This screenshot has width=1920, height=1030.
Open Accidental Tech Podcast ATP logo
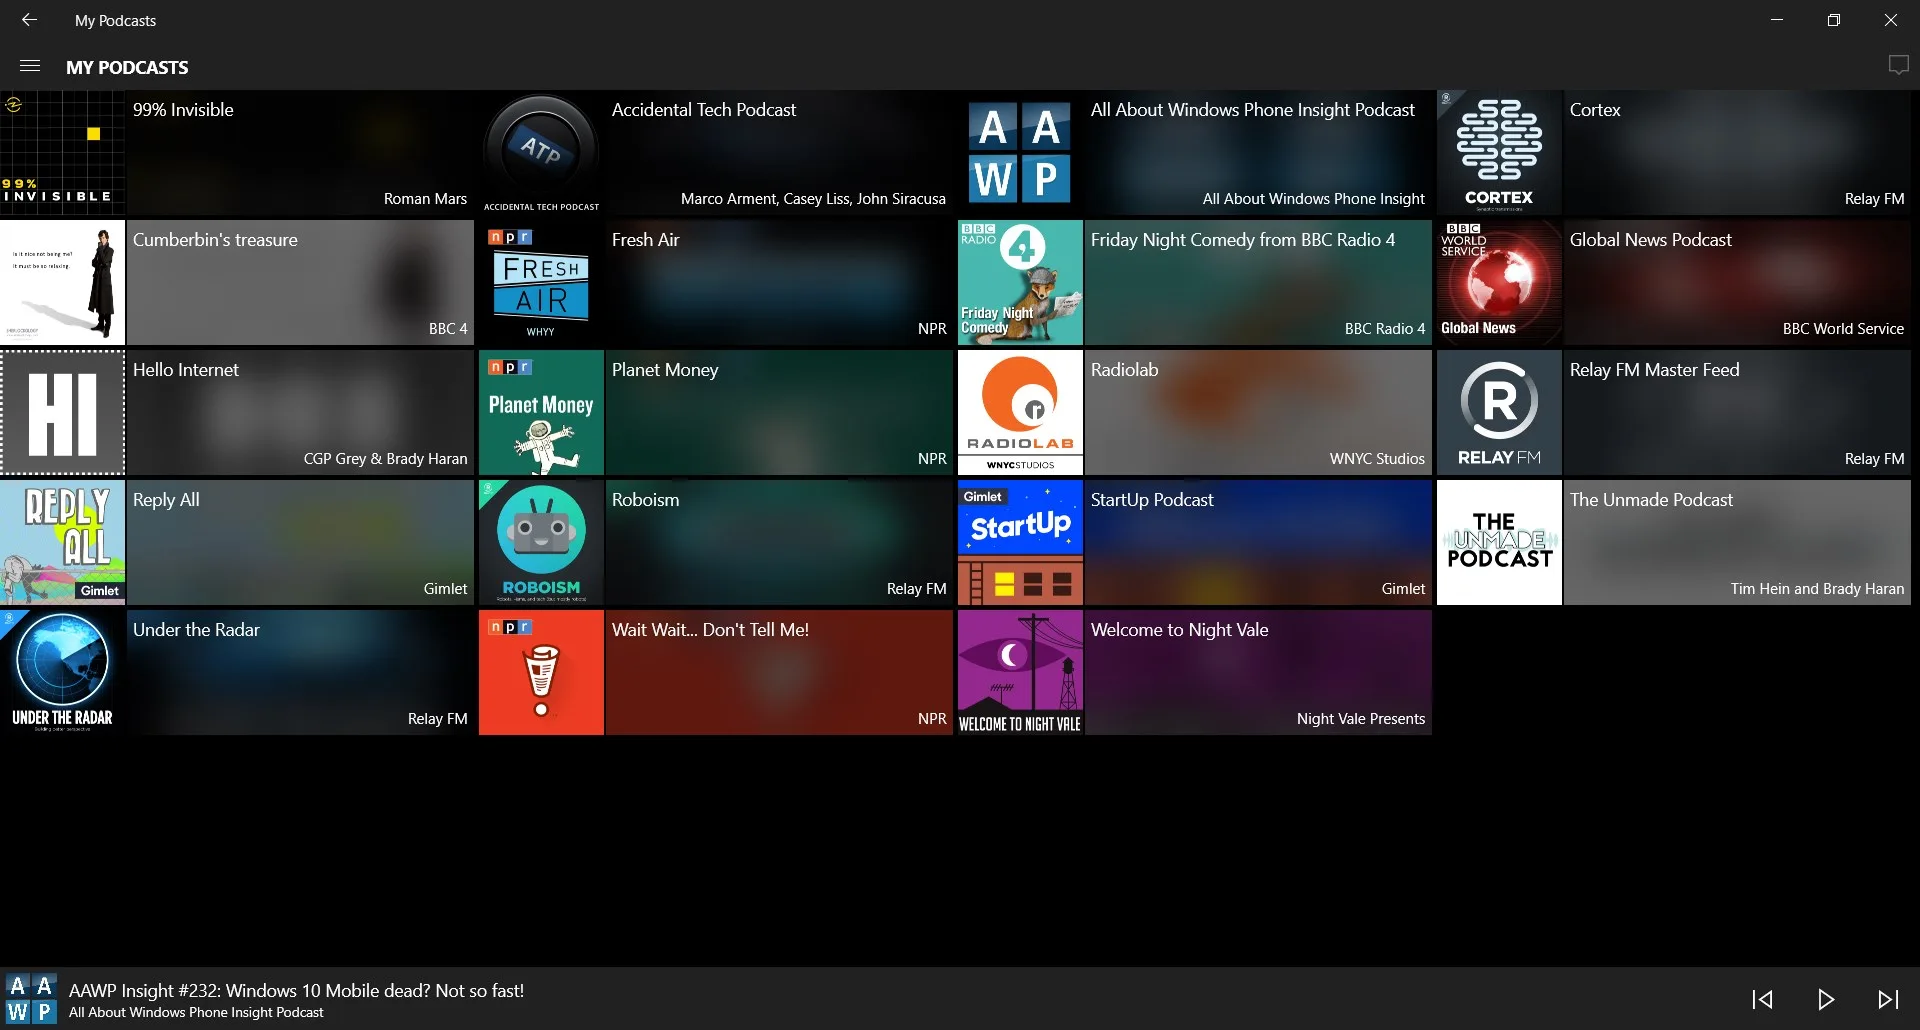[541, 153]
